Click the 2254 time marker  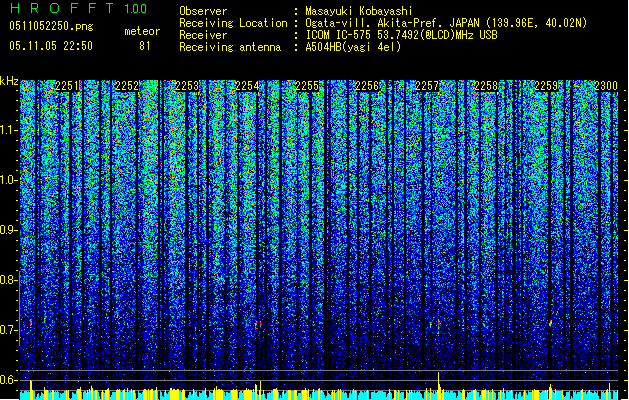coord(247,86)
